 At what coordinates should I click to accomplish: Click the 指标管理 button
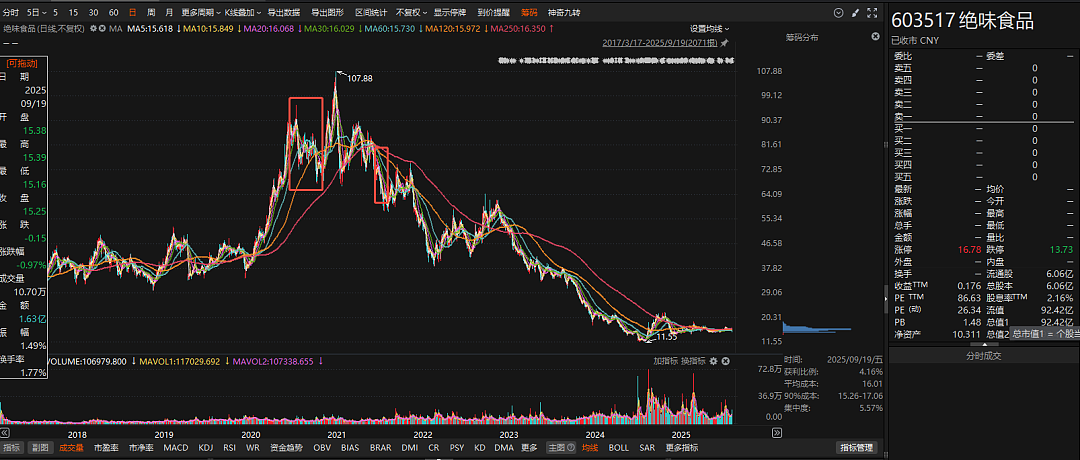coord(856,448)
